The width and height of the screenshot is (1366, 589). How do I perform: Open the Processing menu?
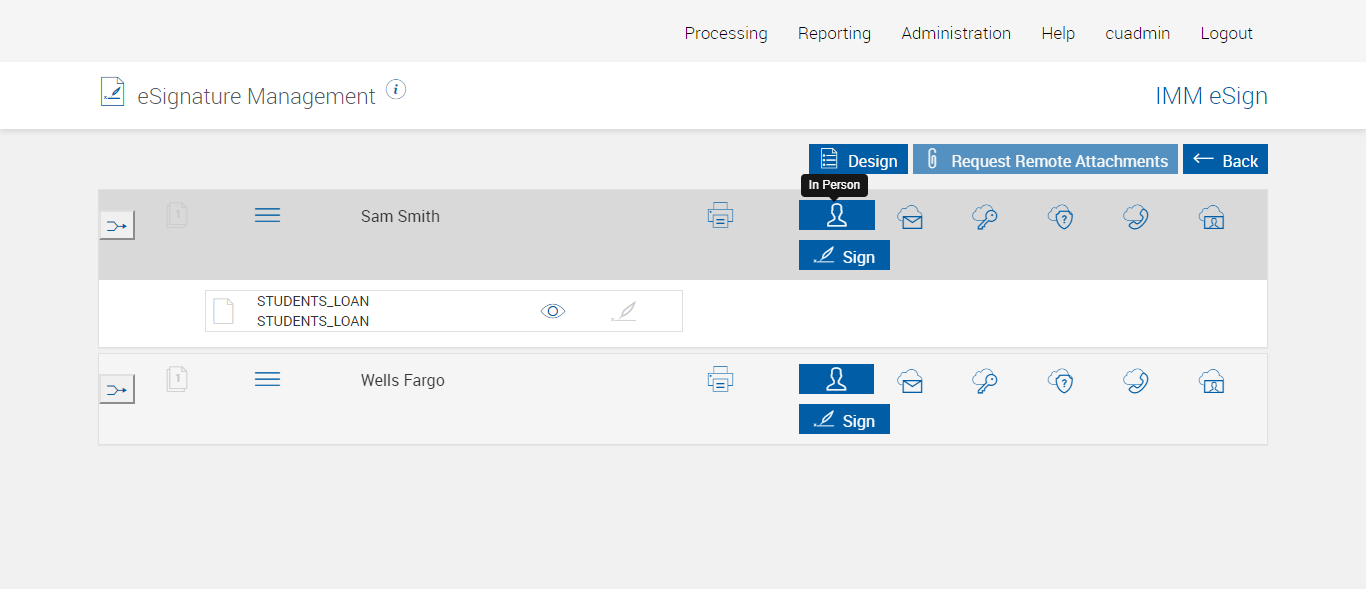pyautogui.click(x=726, y=33)
